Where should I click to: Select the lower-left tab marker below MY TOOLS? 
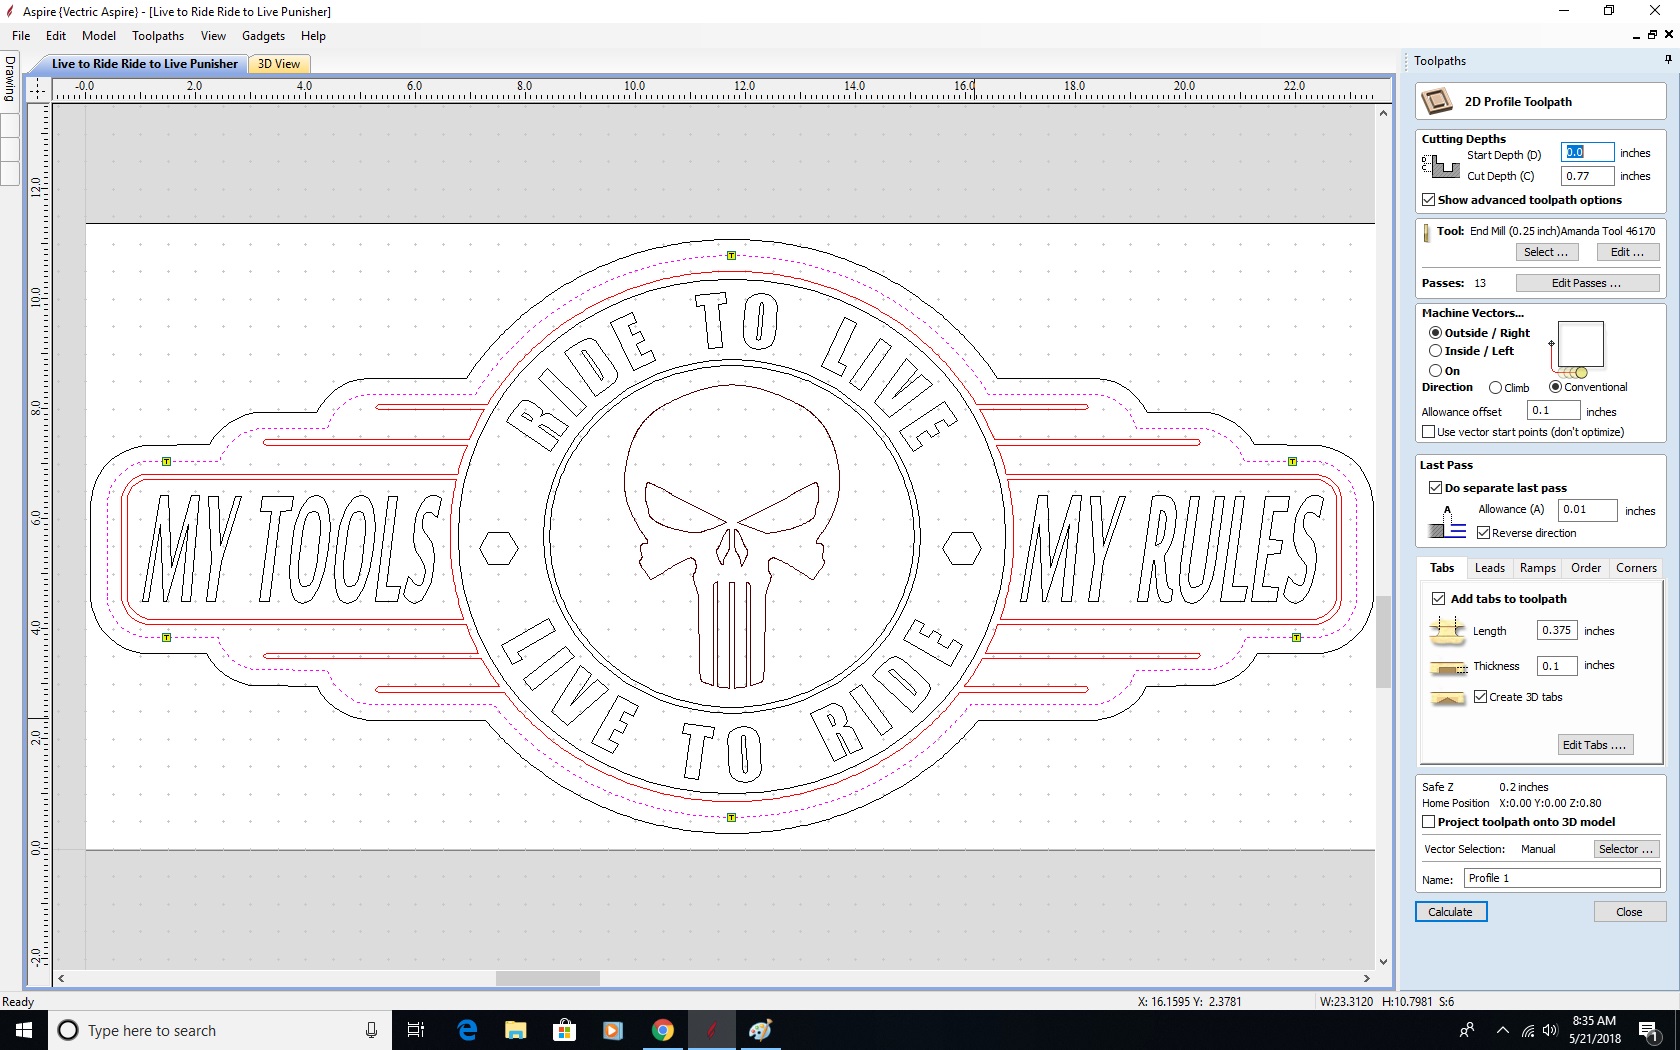coord(166,637)
